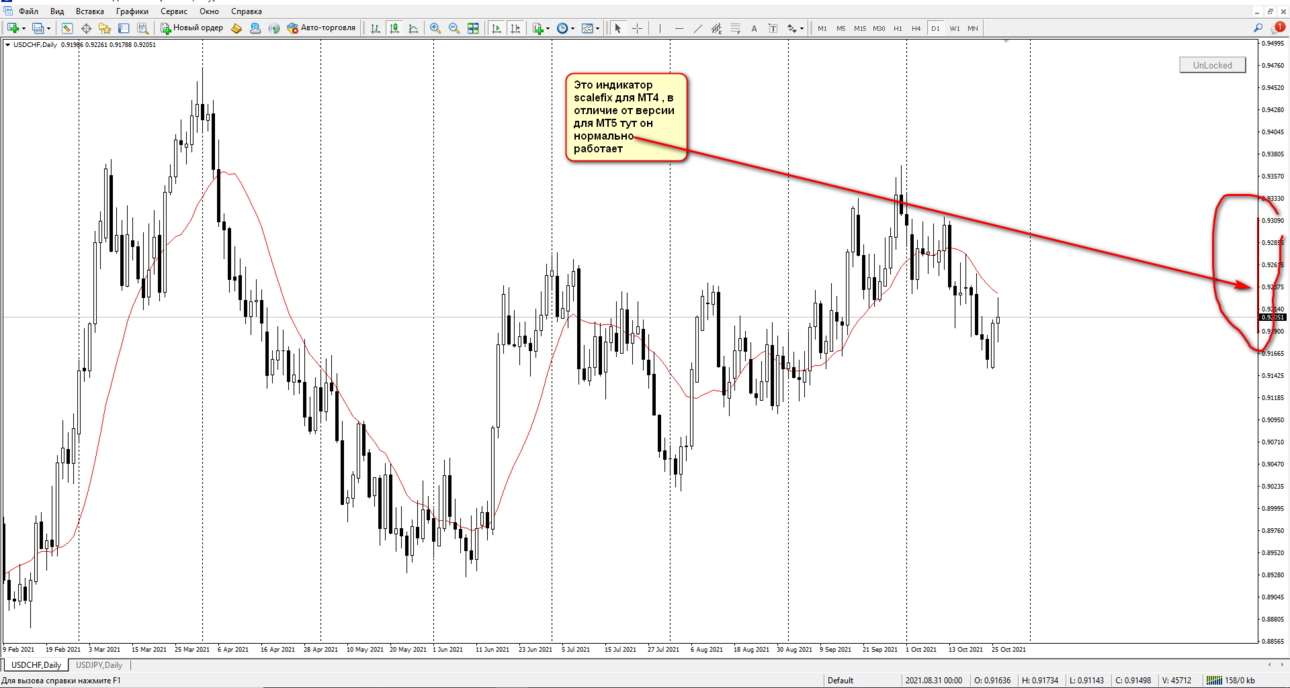Open the Terminal panel

pyautogui.click(x=124, y=28)
